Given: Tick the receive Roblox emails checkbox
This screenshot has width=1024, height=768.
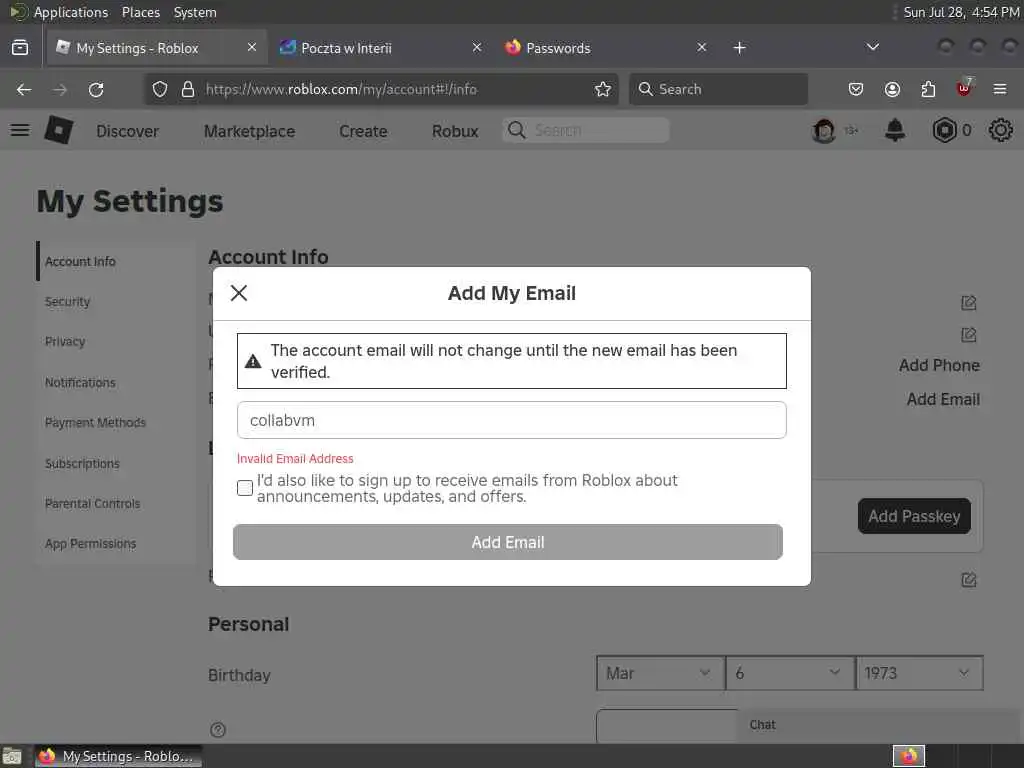Looking at the screenshot, I should click(x=245, y=488).
